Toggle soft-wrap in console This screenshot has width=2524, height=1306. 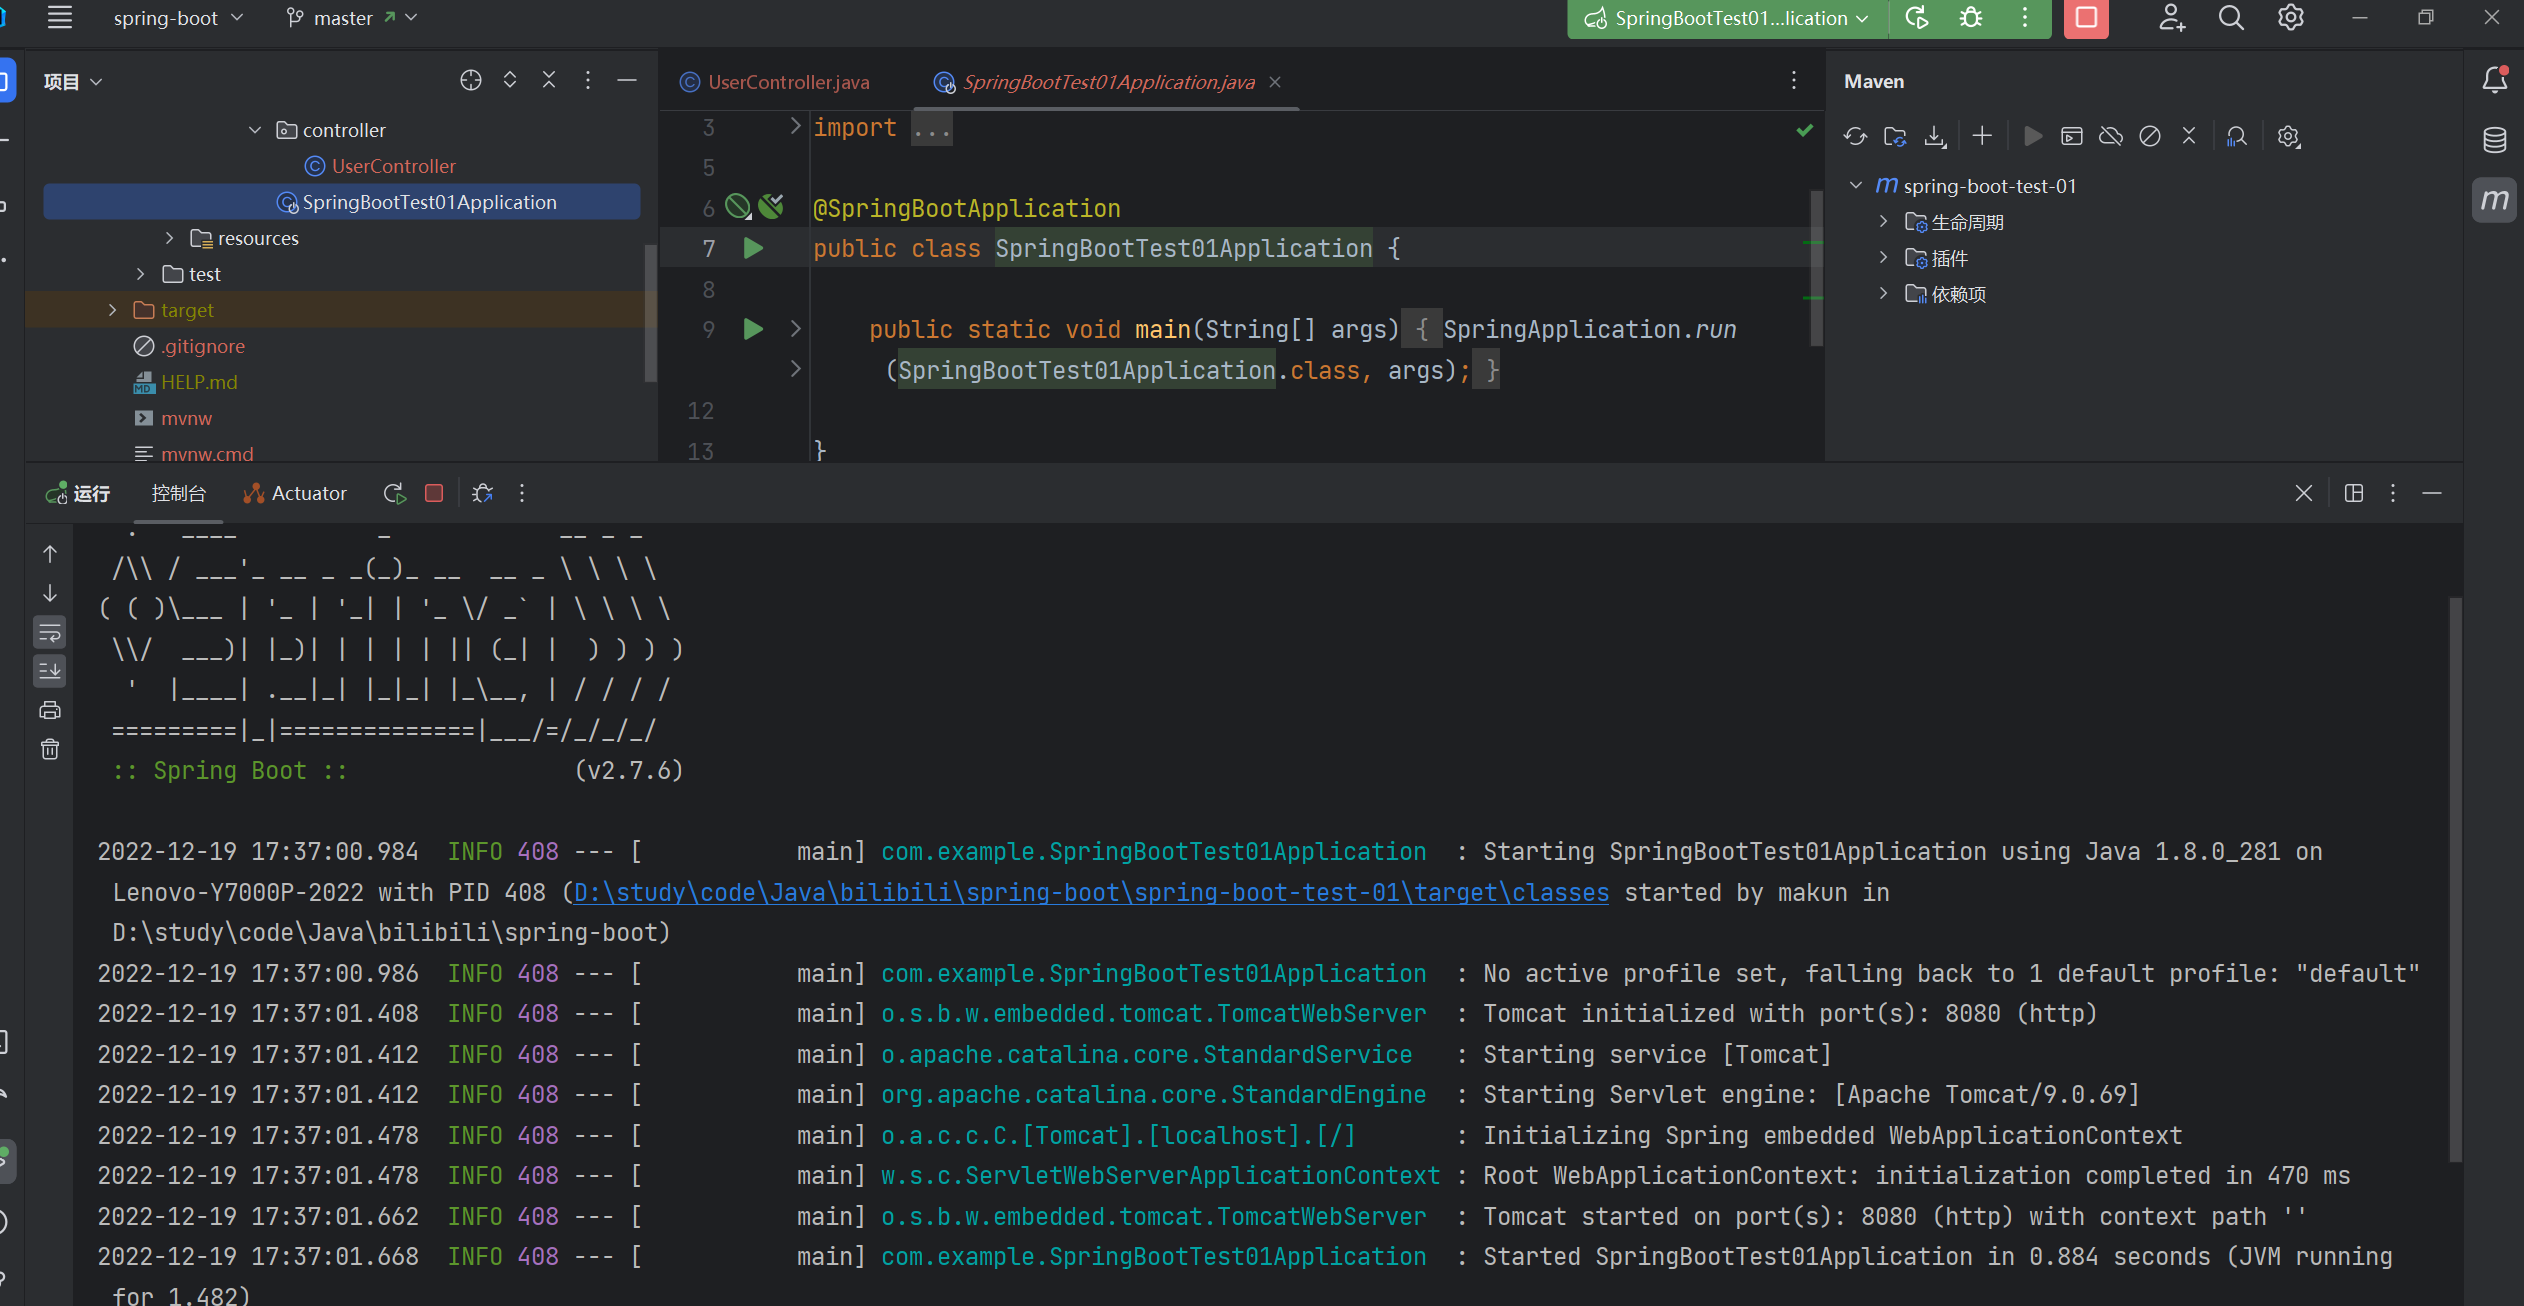[x=50, y=632]
